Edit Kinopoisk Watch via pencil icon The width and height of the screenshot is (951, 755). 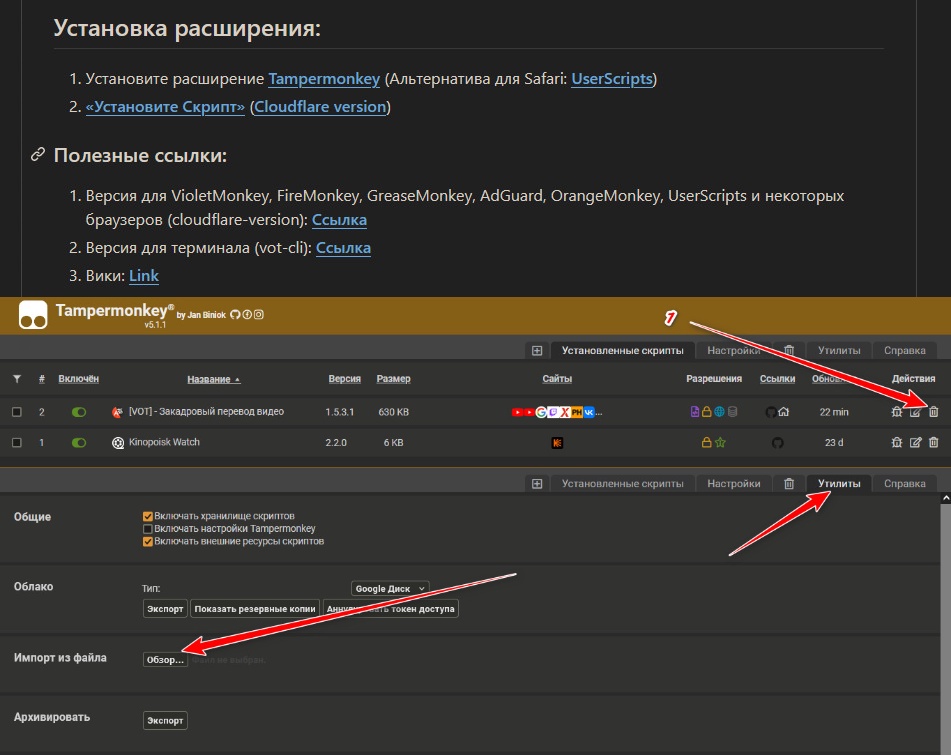[915, 442]
